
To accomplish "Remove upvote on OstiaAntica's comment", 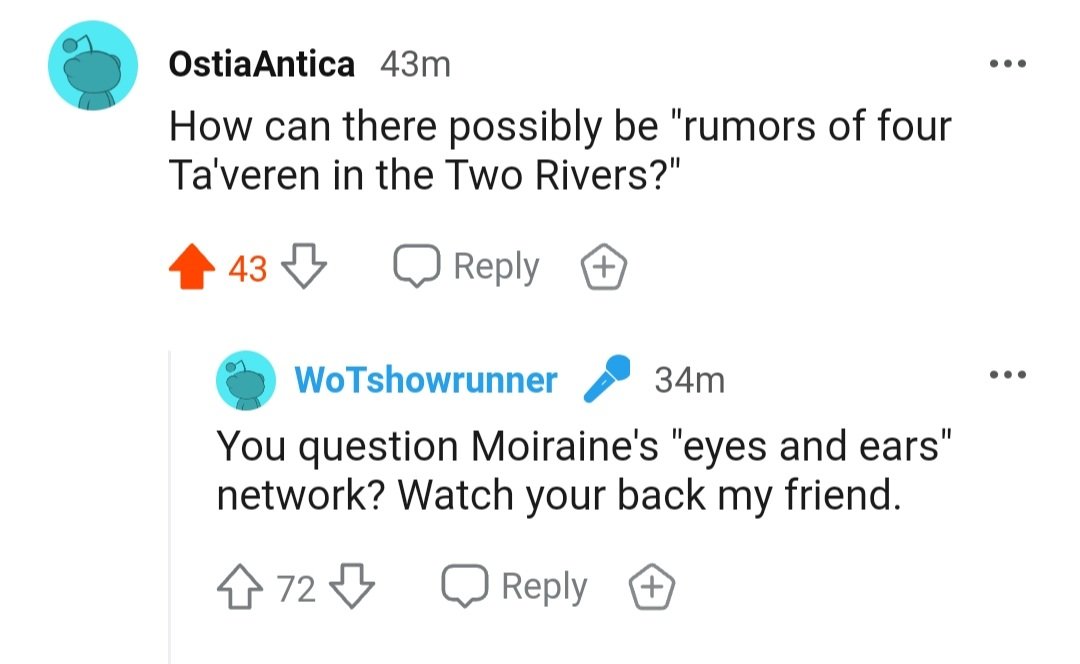I will [x=193, y=268].
